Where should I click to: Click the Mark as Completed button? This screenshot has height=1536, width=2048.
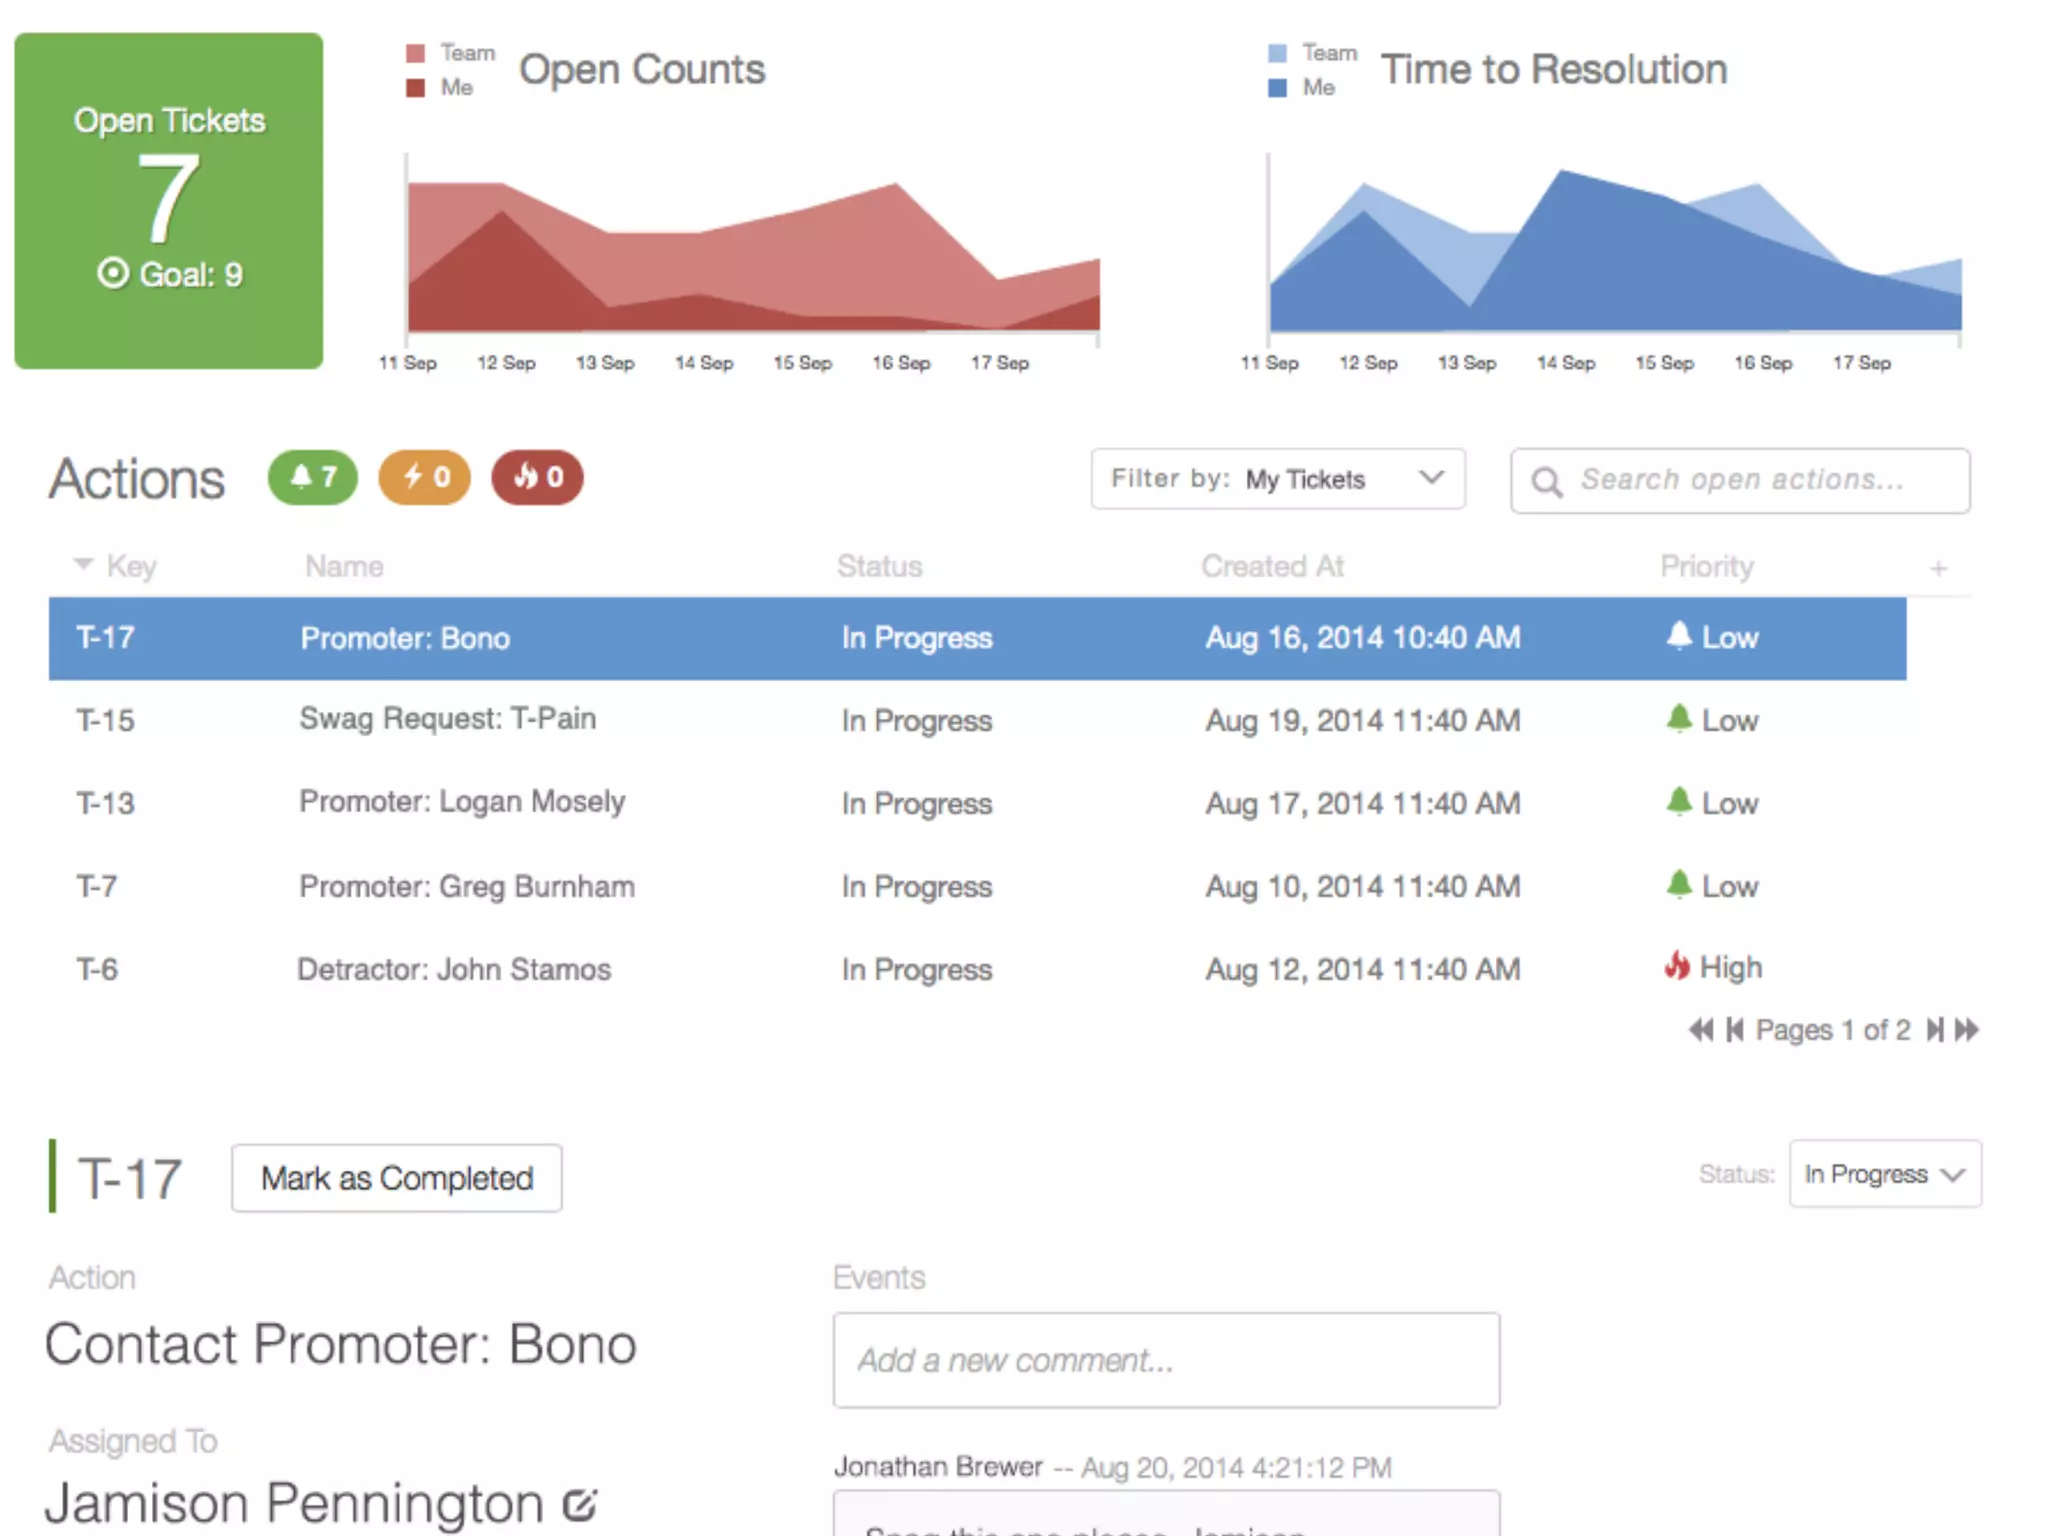pyautogui.click(x=396, y=1178)
